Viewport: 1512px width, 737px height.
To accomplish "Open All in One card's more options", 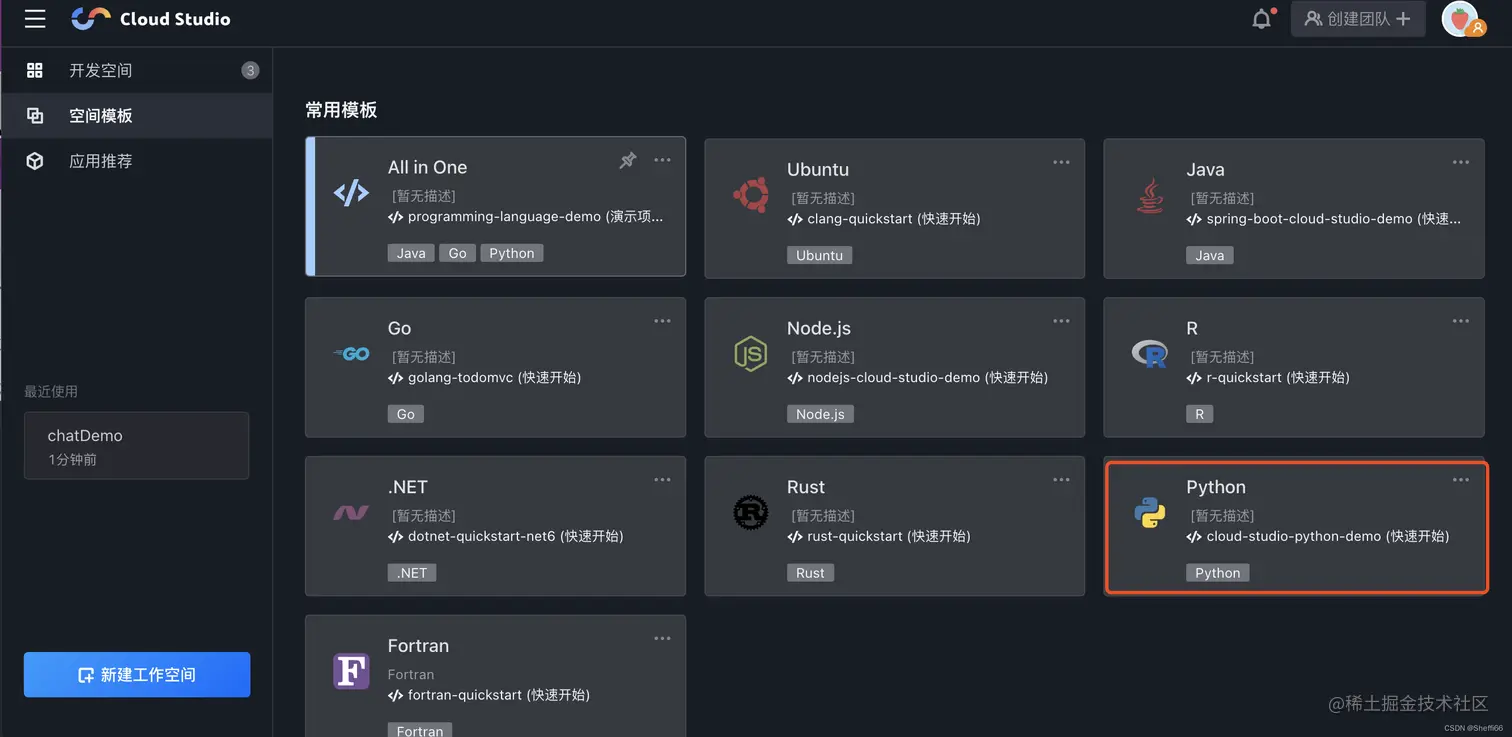I will click(x=662, y=160).
